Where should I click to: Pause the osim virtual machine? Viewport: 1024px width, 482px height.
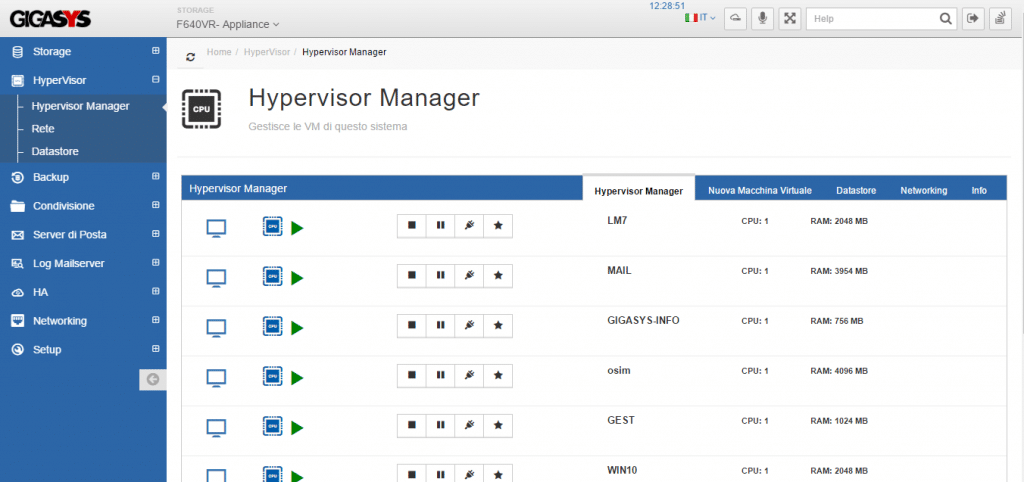pos(440,375)
